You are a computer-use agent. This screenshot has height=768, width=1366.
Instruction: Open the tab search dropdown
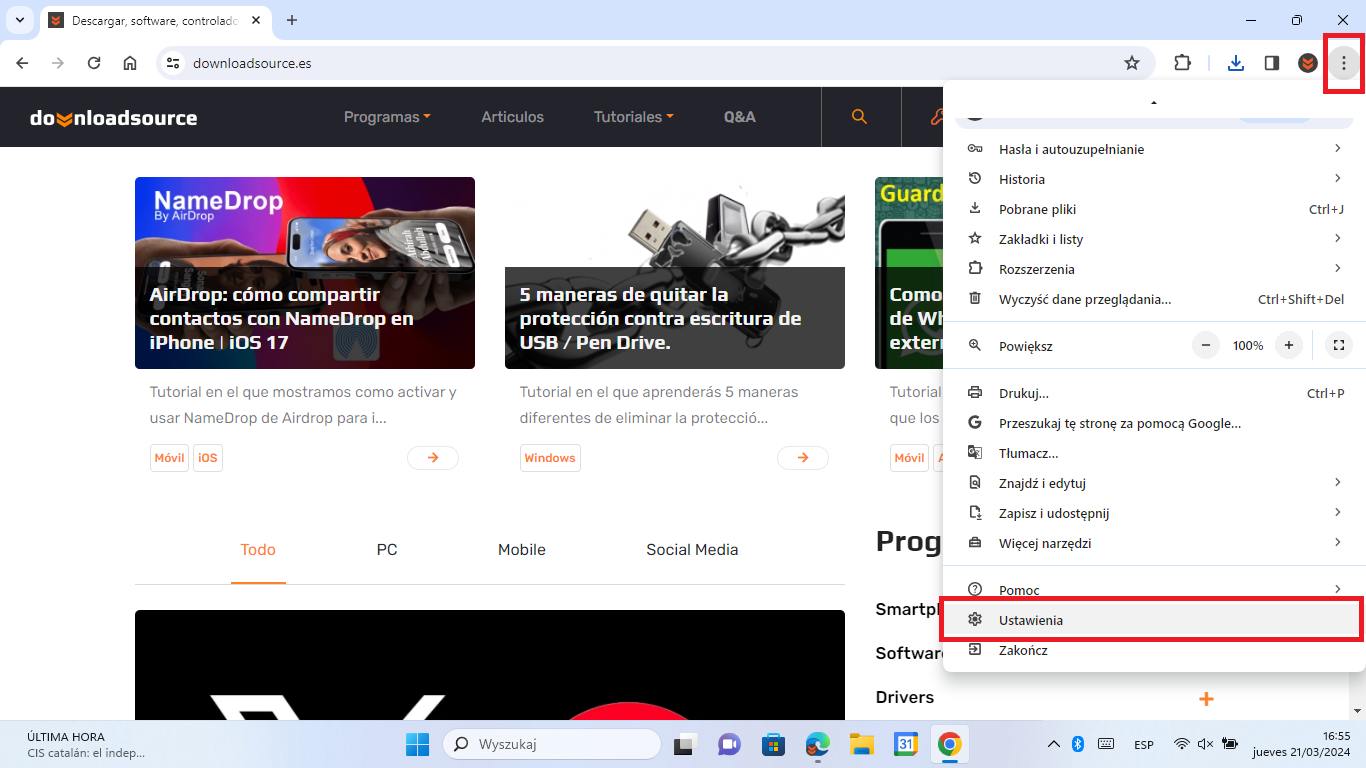[19, 20]
